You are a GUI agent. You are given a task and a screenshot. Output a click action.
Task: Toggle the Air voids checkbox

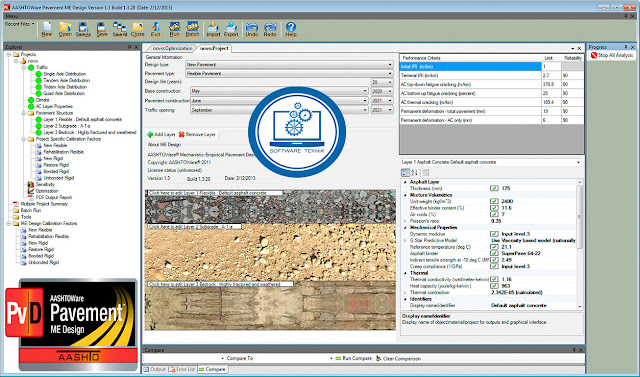(x=494, y=214)
